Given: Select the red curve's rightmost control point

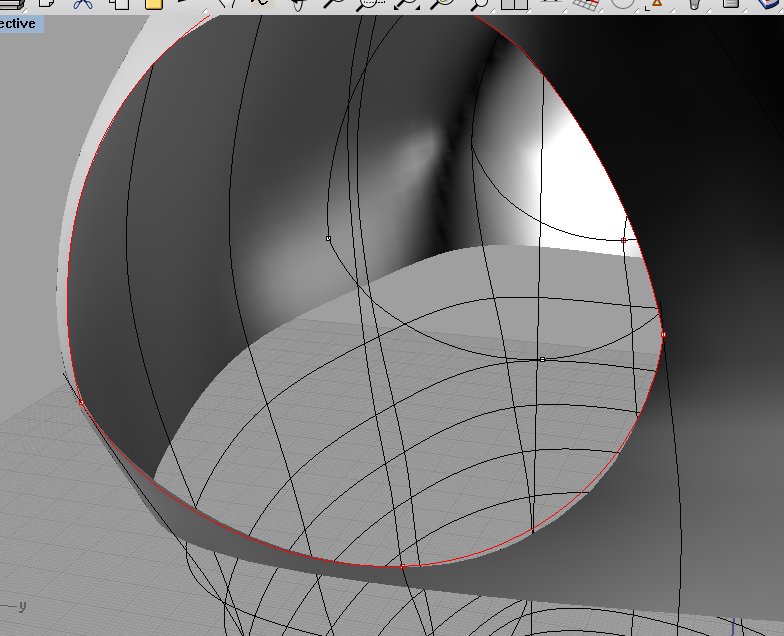Looking at the screenshot, I should (x=663, y=334).
